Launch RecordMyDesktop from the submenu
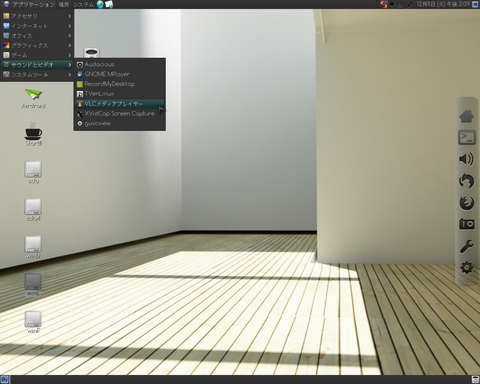The width and height of the screenshot is (480, 384). click(x=120, y=84)
